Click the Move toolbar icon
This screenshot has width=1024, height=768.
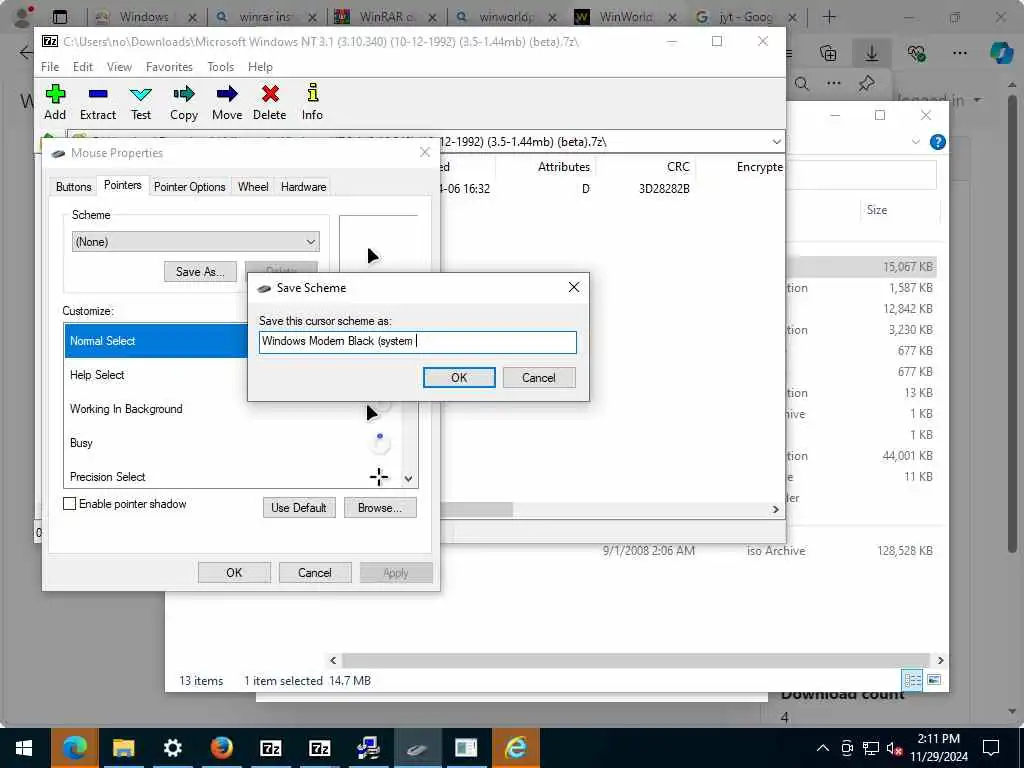227,102
